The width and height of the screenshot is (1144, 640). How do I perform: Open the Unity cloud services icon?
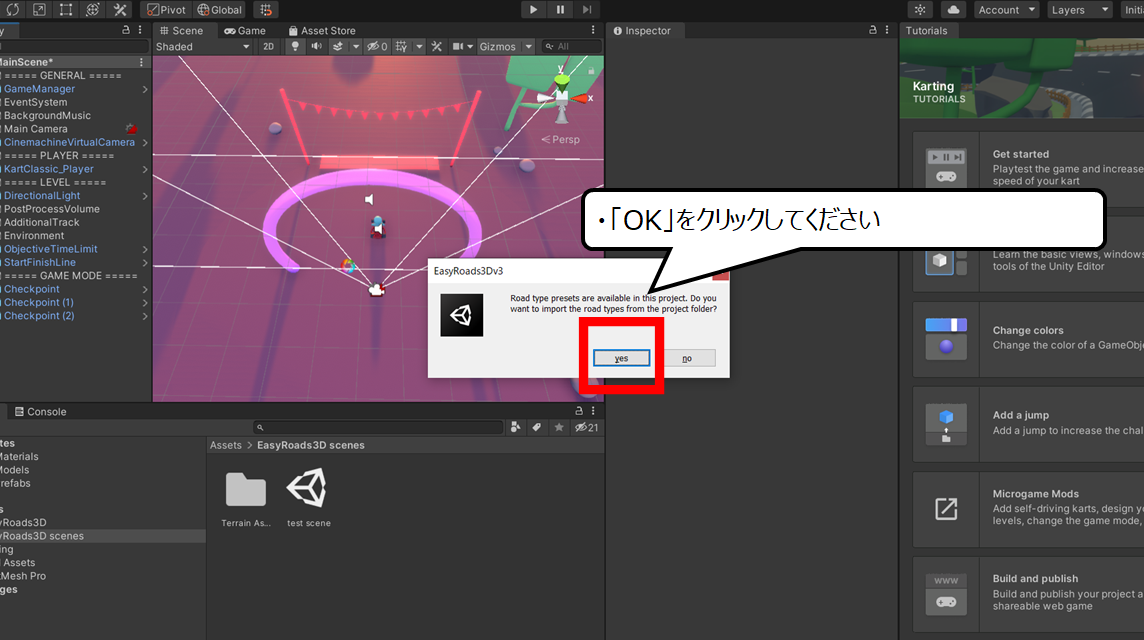953,9
